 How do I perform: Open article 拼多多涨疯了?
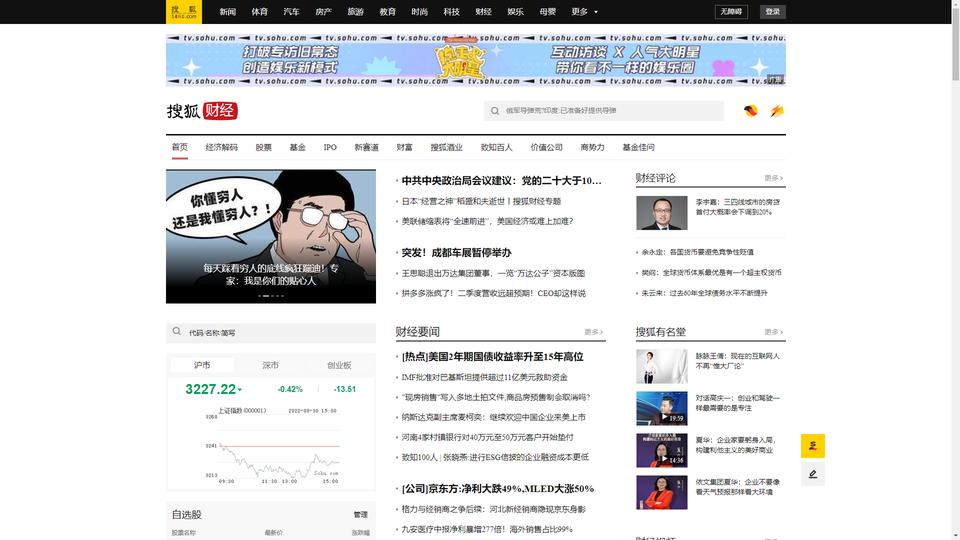tap(493, 293)
